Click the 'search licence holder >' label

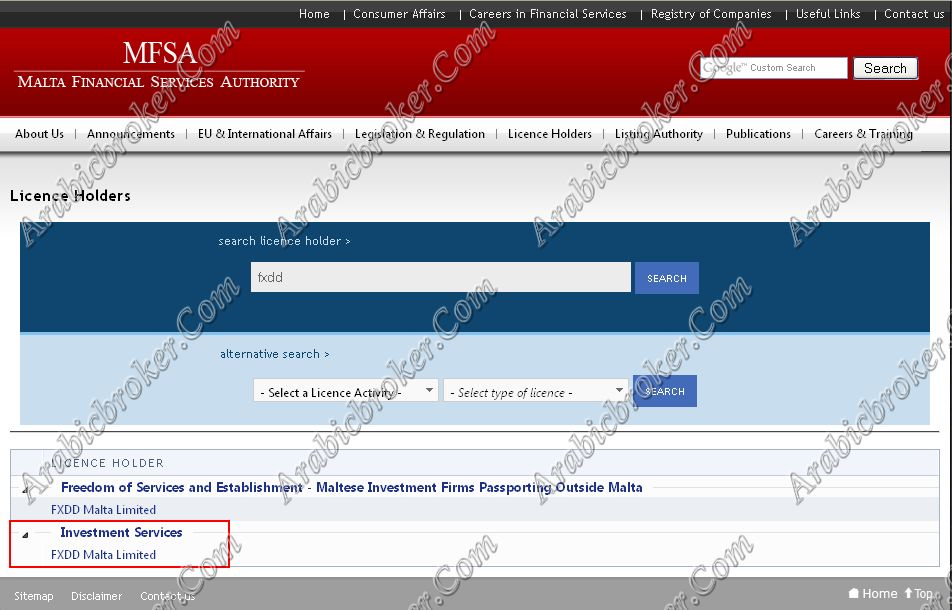(284, 241)
